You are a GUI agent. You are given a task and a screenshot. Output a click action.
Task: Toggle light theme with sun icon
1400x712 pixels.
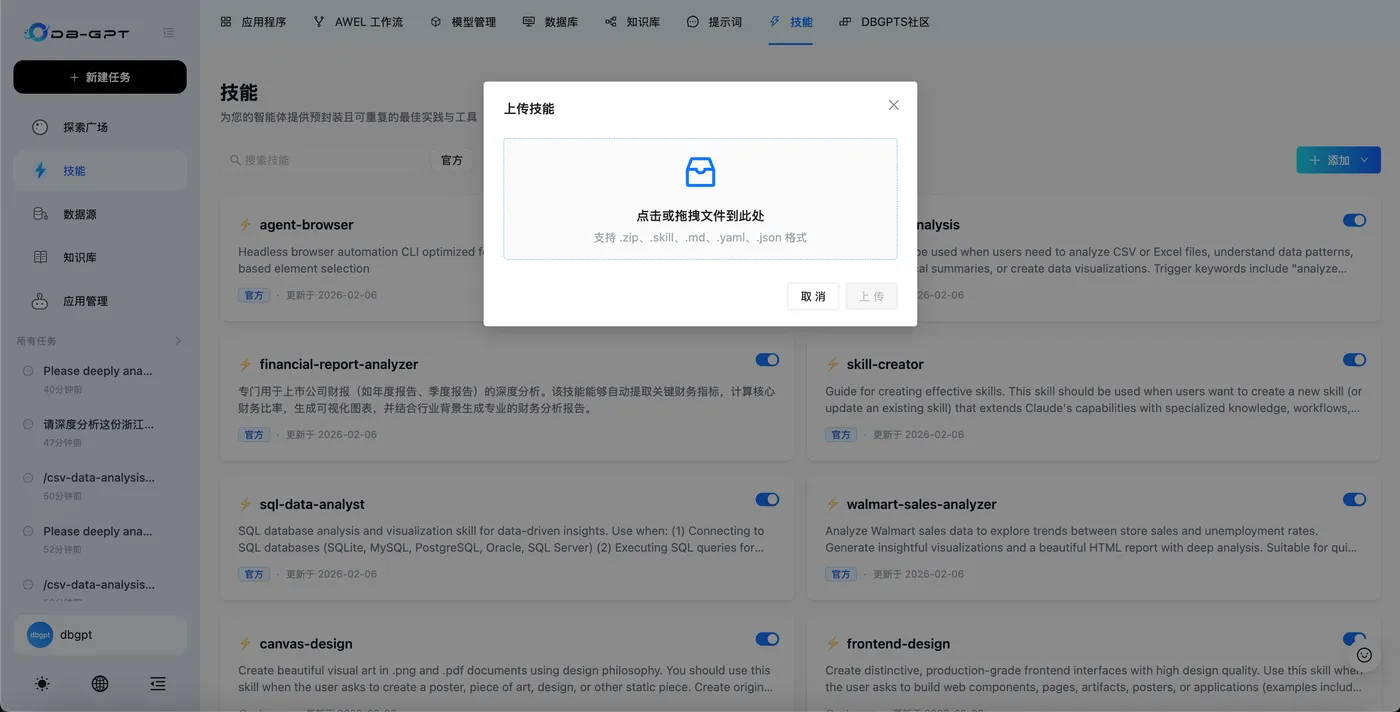(41, 684)
